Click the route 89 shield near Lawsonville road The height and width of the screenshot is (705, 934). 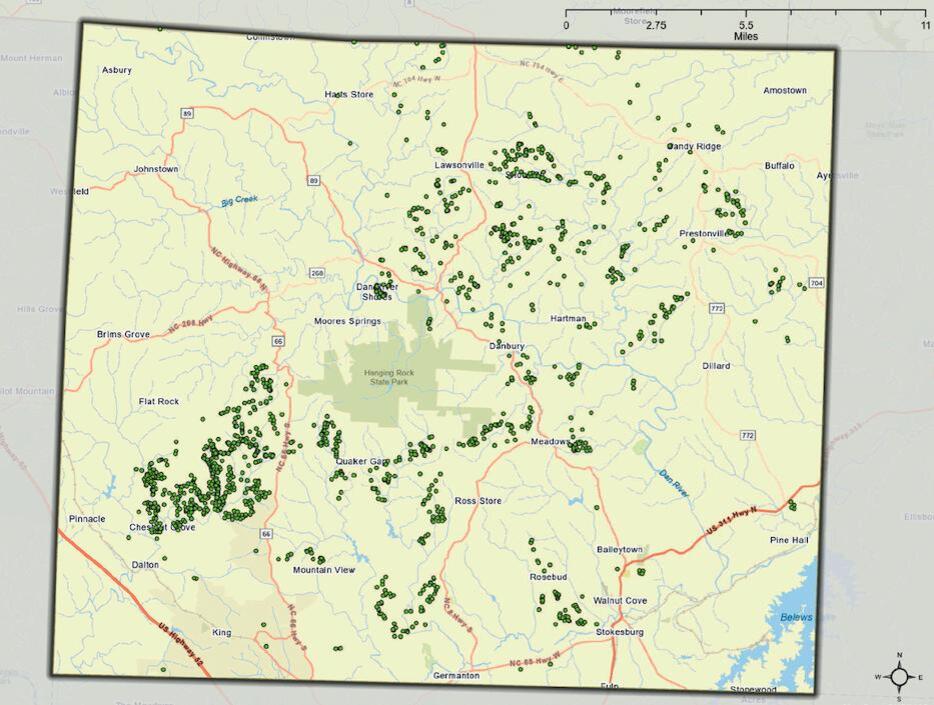point(314,180)
